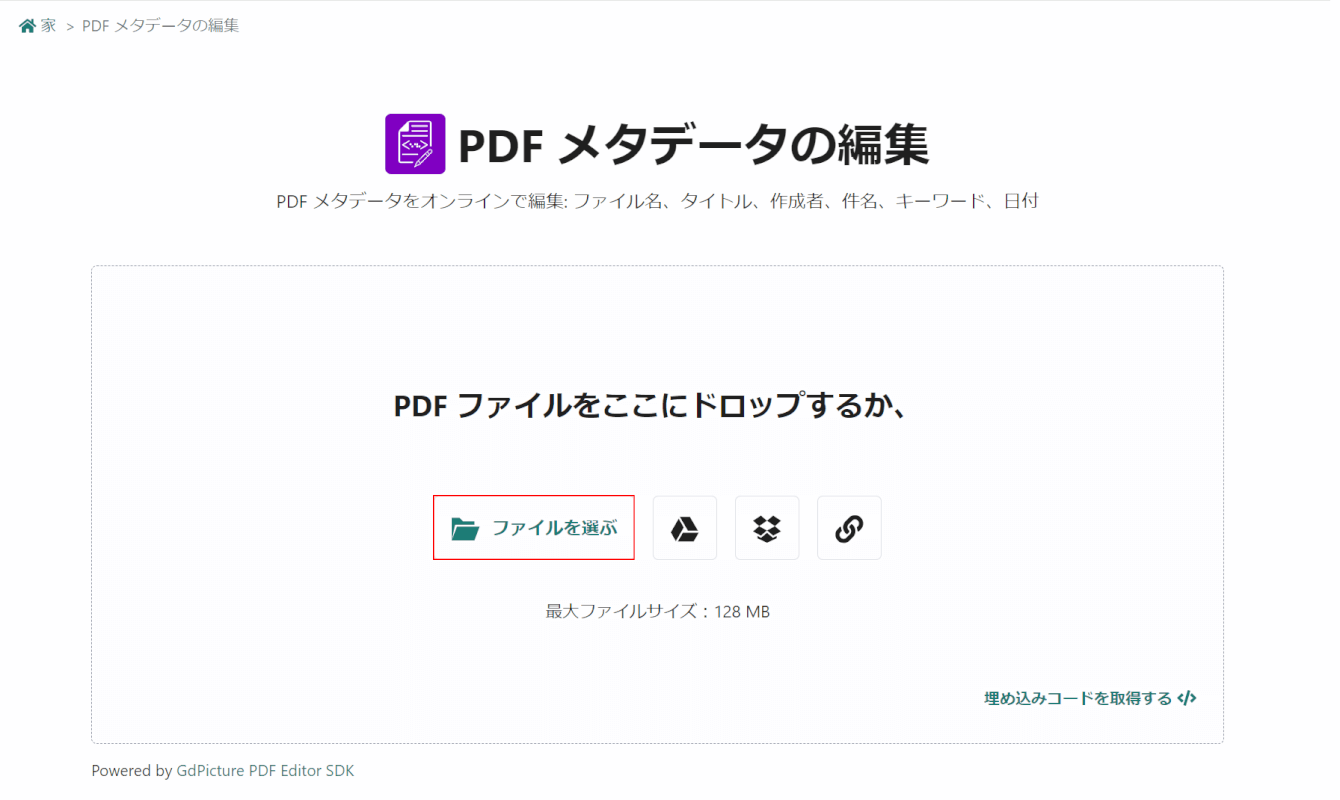Open the GdPicture PDF Editor SDK link
The image size is (1340, 800).
pyautogui.click(x=265, y=771)
